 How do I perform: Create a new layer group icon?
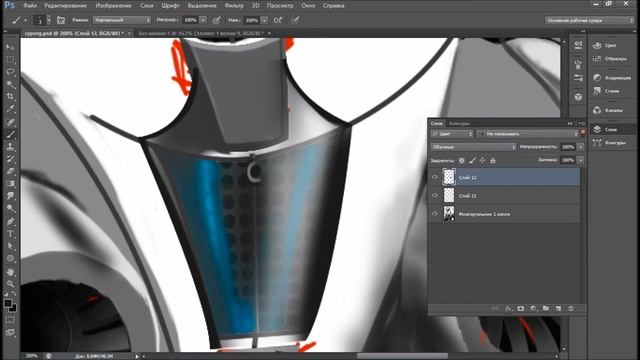(546, 309)
